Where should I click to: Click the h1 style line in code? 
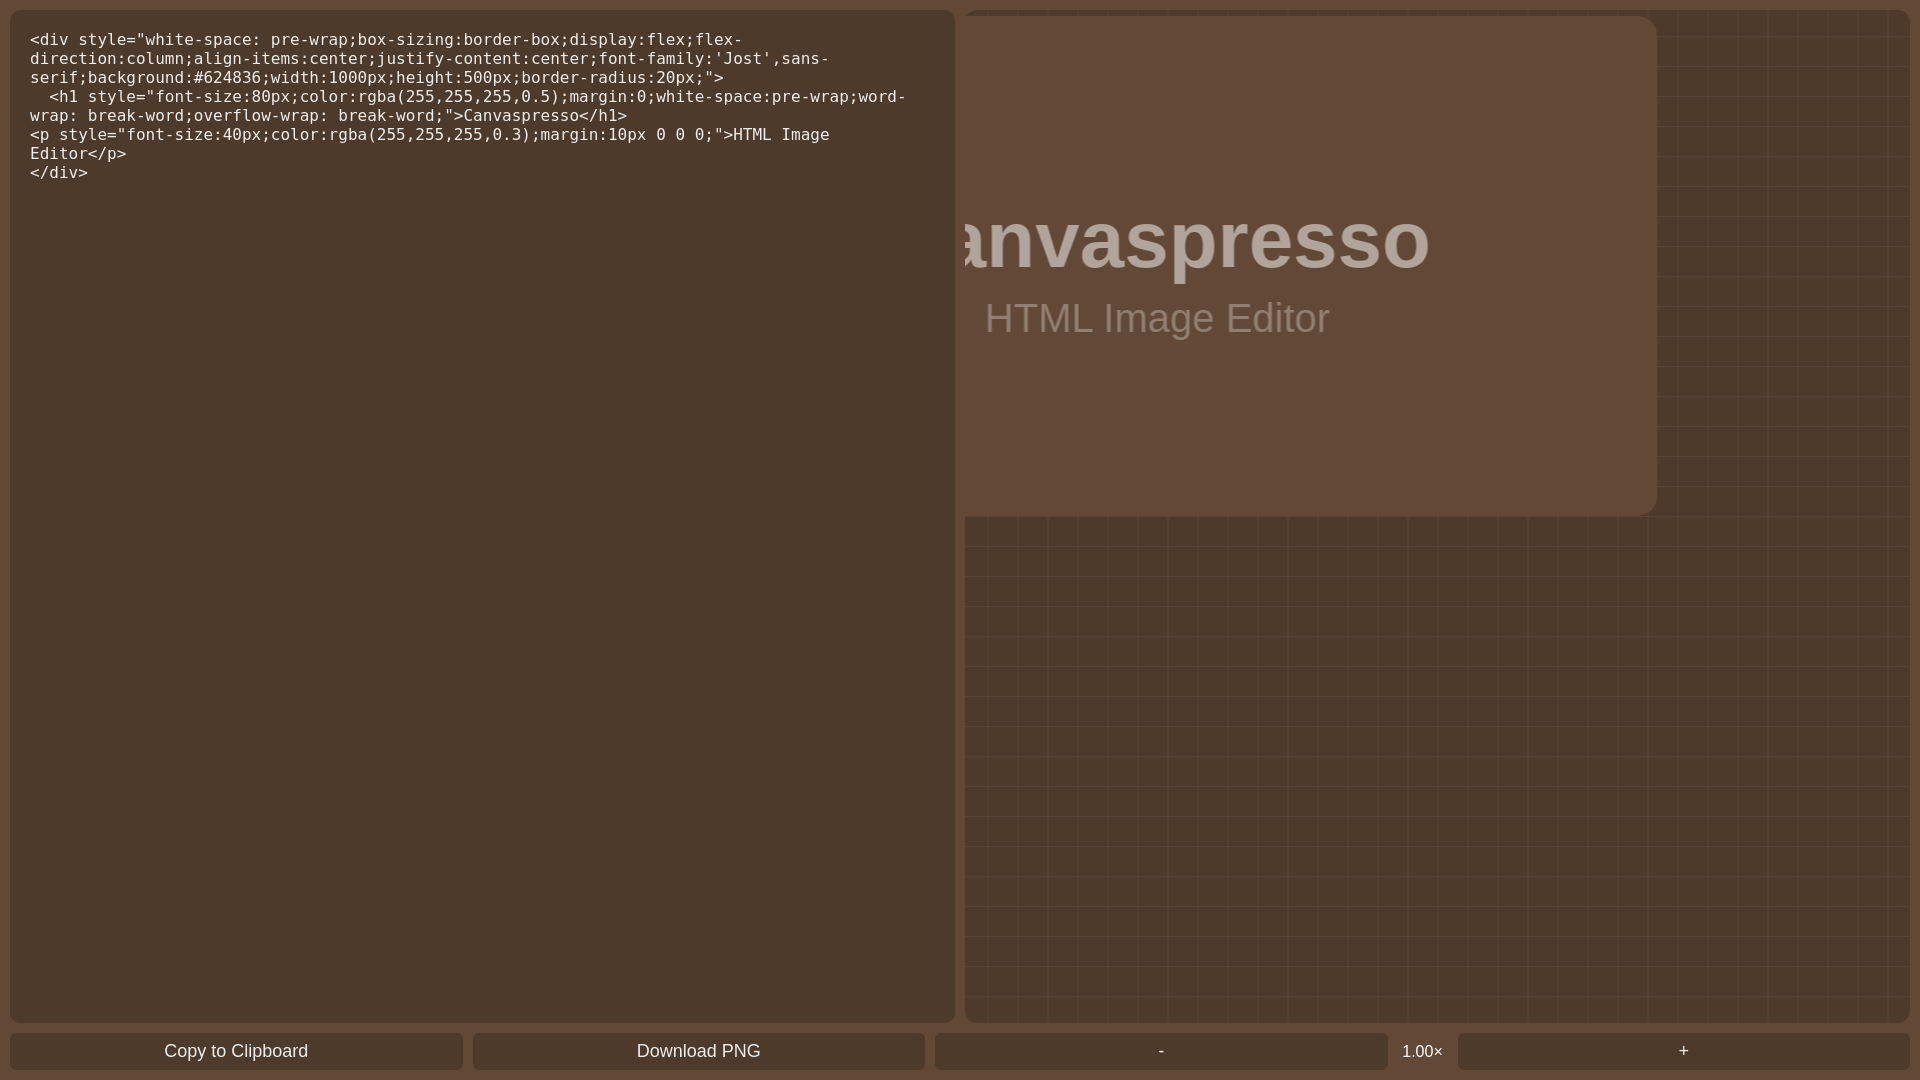tap(468, 106)
